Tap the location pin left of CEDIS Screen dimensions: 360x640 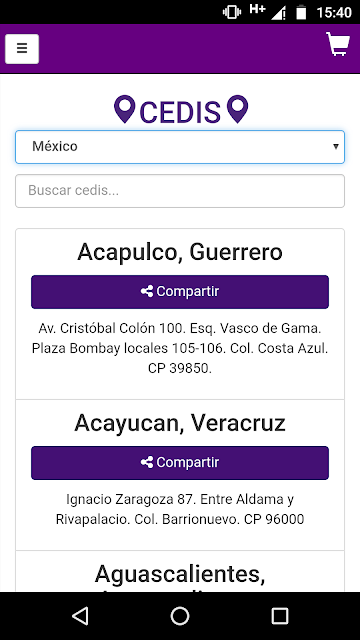point(124,109)
